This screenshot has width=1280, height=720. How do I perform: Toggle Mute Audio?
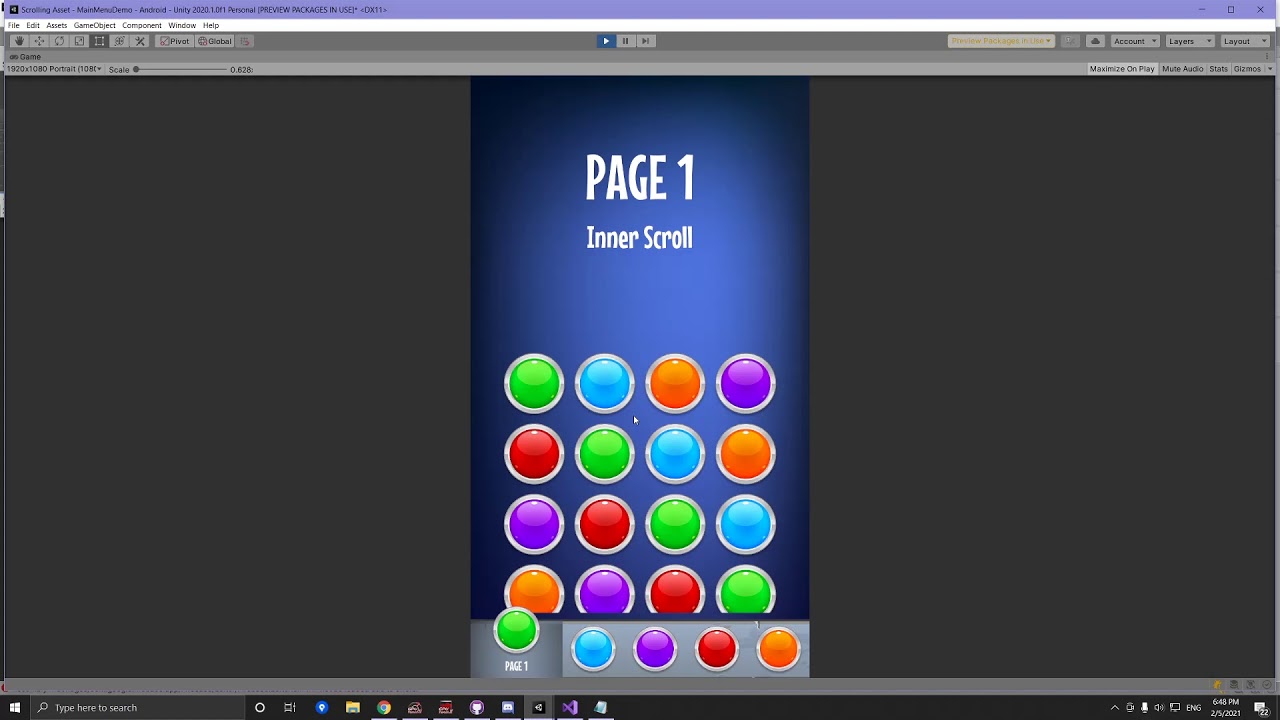point(1183,69)
